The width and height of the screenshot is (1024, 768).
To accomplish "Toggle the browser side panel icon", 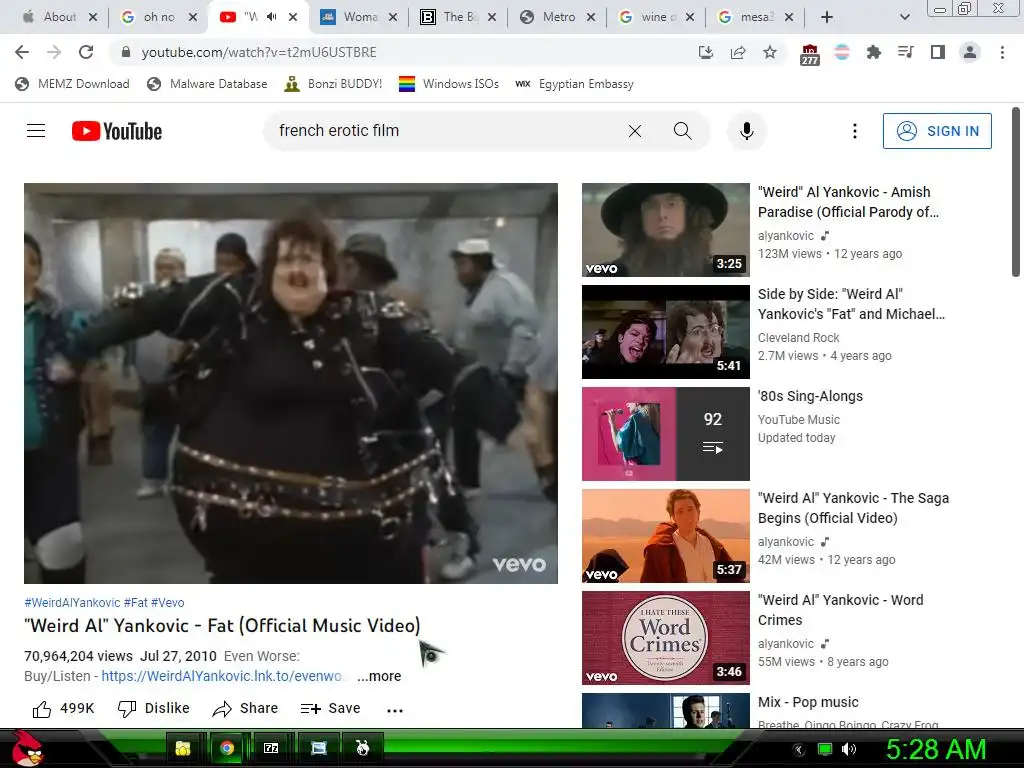I will click(938, 52).
